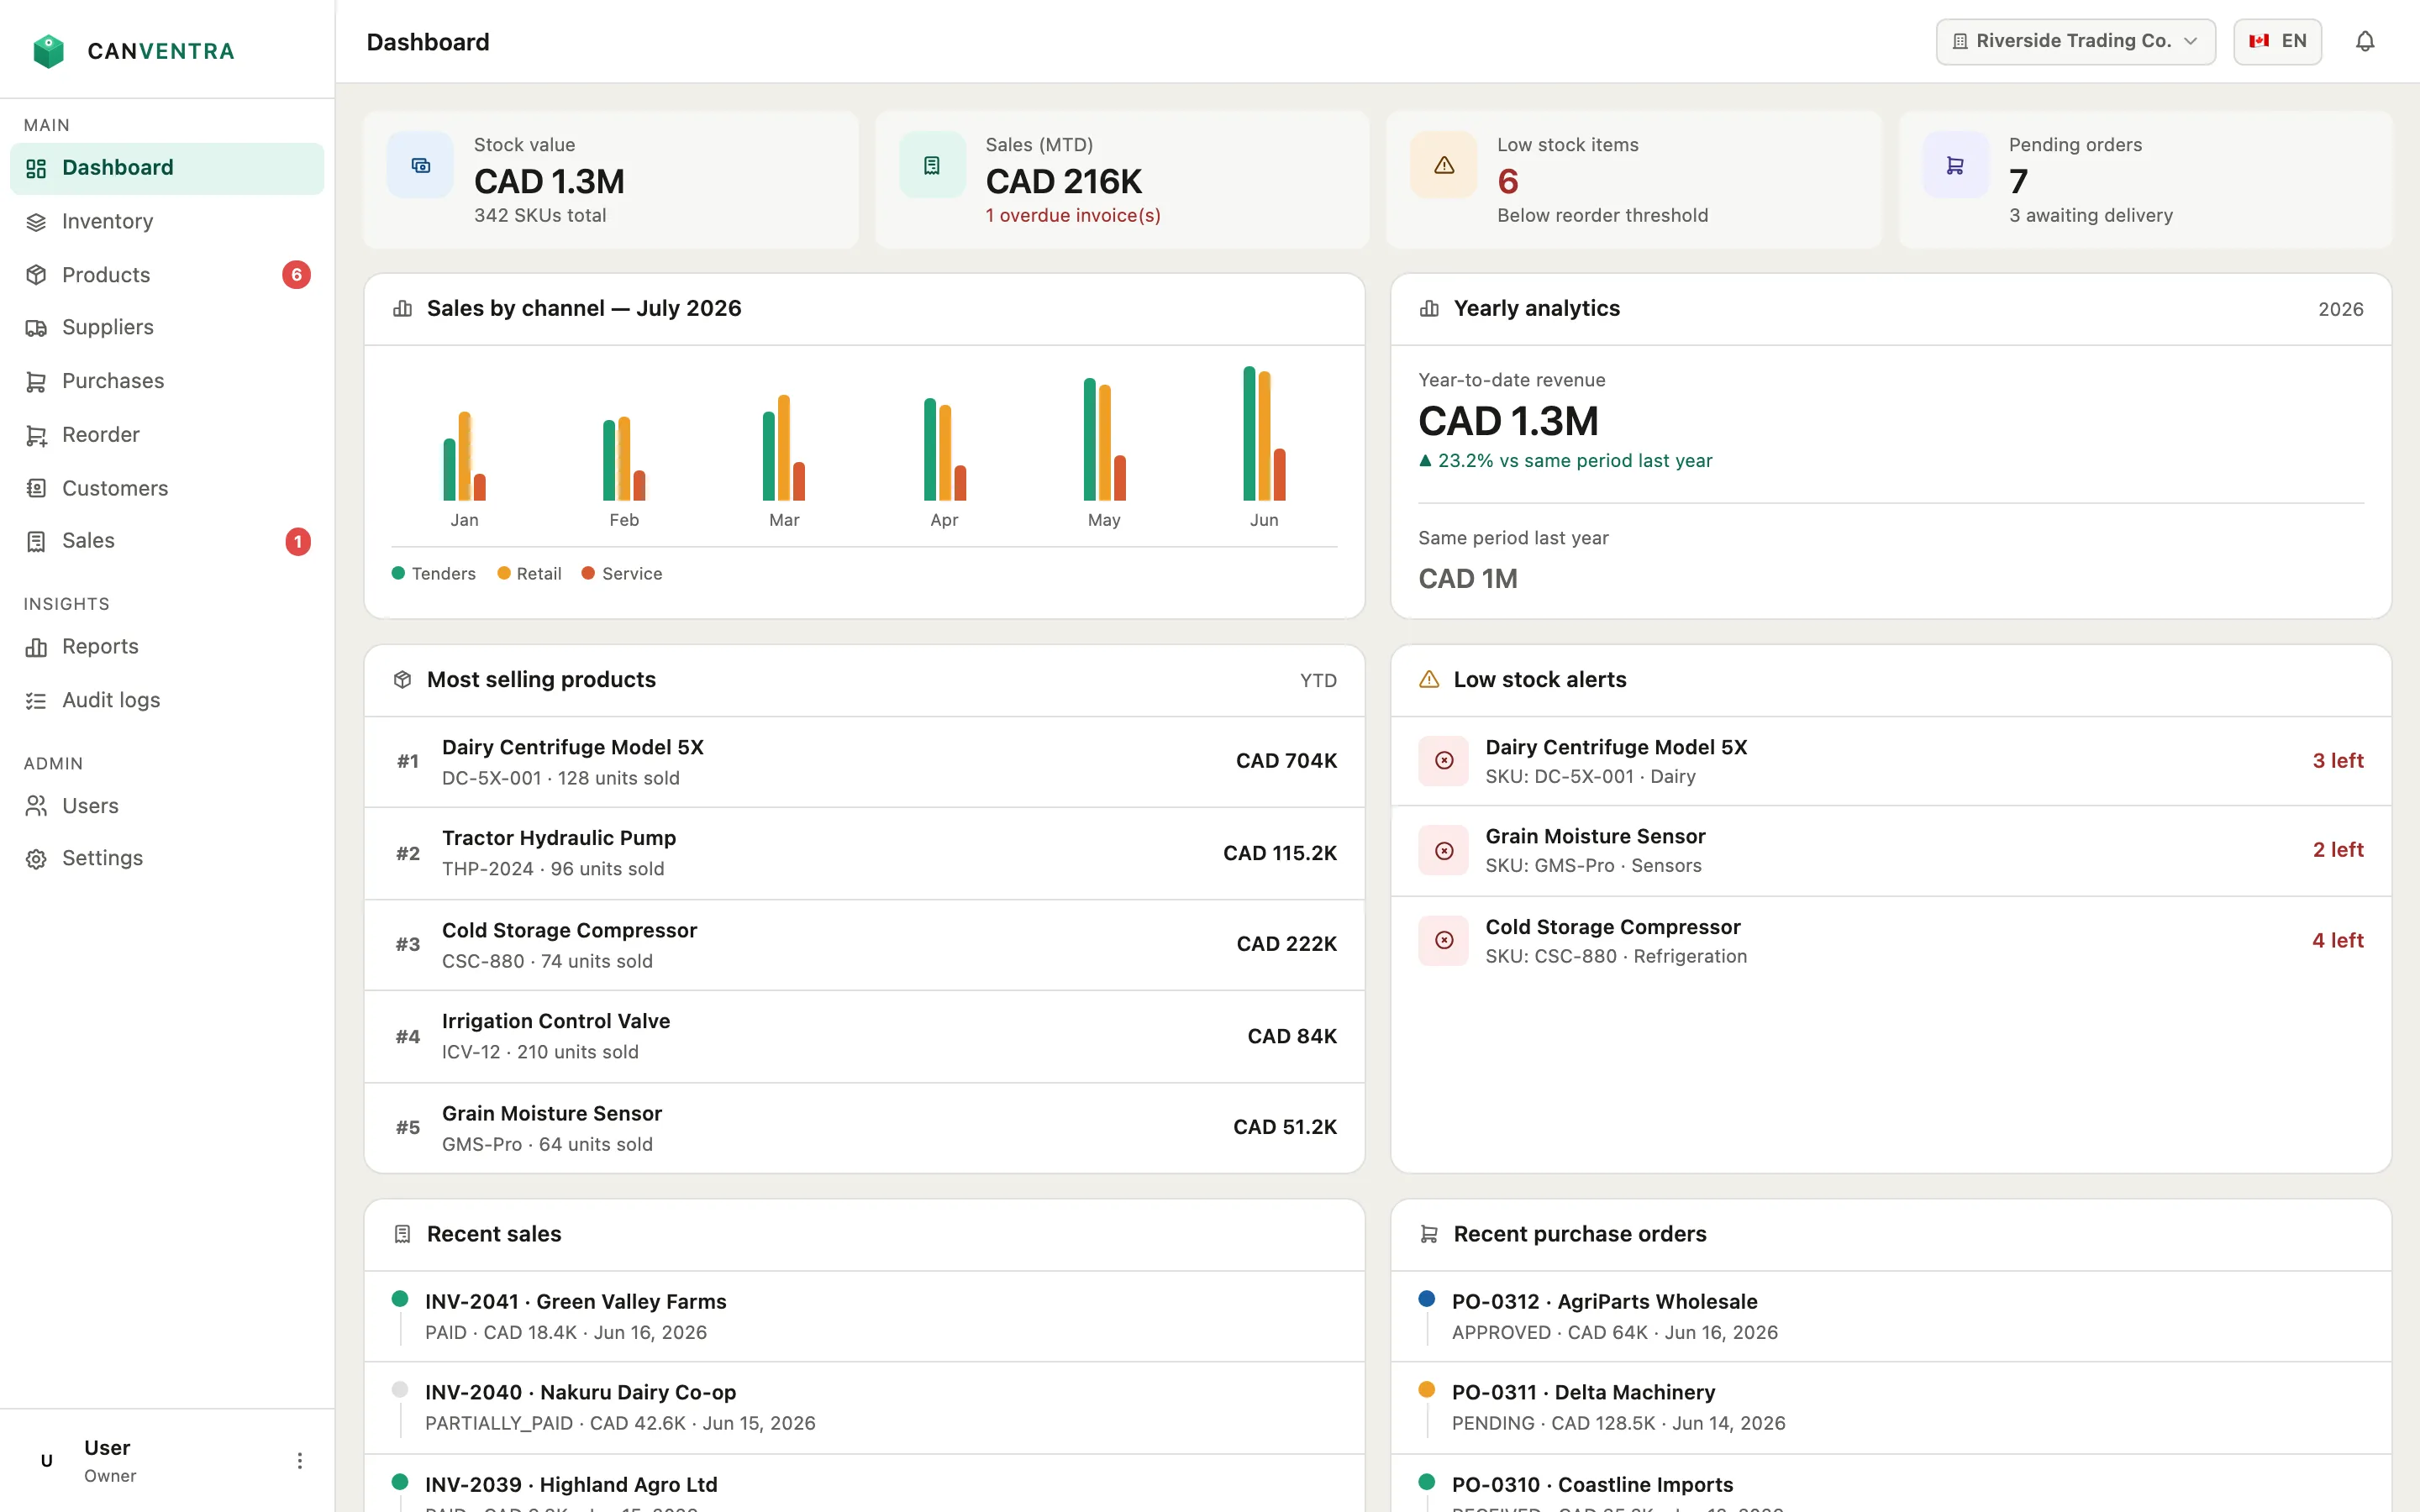
Task: Click the alert icon on Dairy Centrifuge low stock row
Action: [x=1444, y=761]
